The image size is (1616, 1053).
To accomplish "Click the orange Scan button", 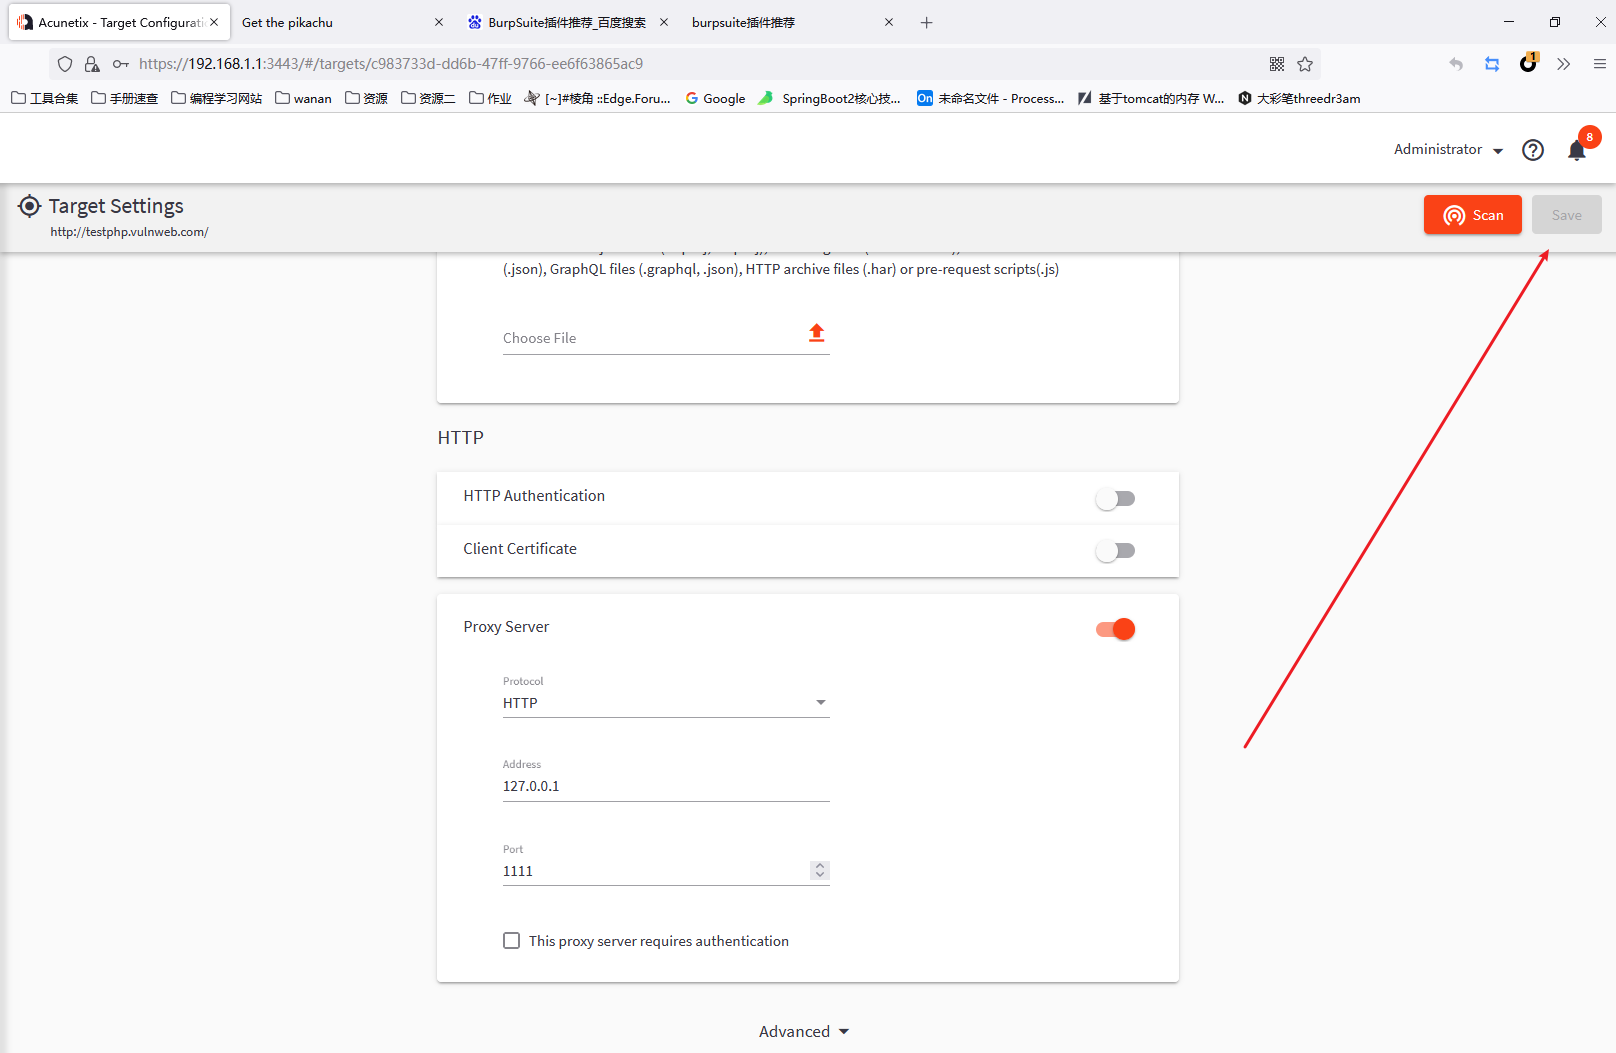I will tap(1473, 215).
